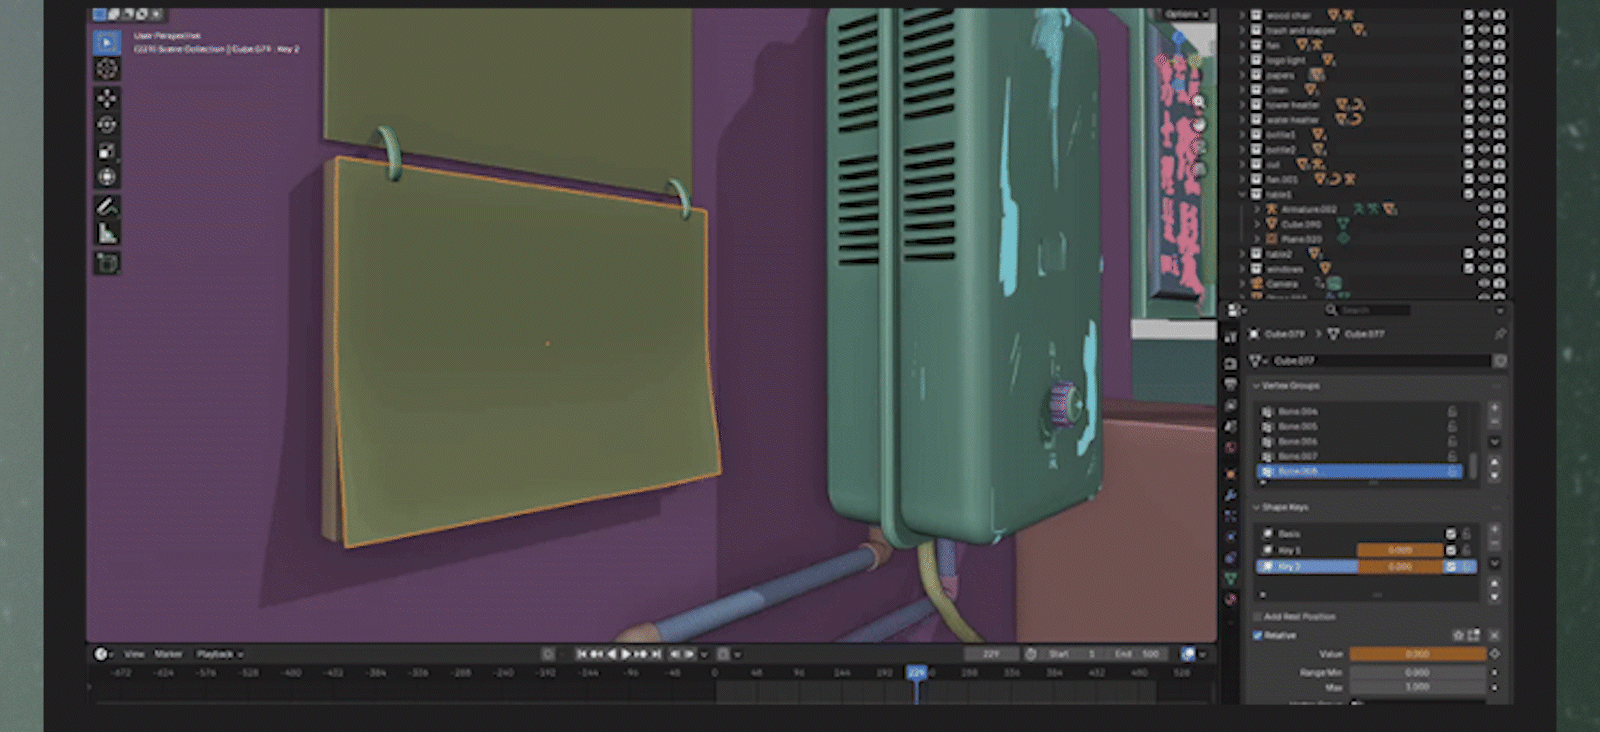Pick the Scale tool
The width and height of the screenshot is (1600, 732).
tap(107, 152)
